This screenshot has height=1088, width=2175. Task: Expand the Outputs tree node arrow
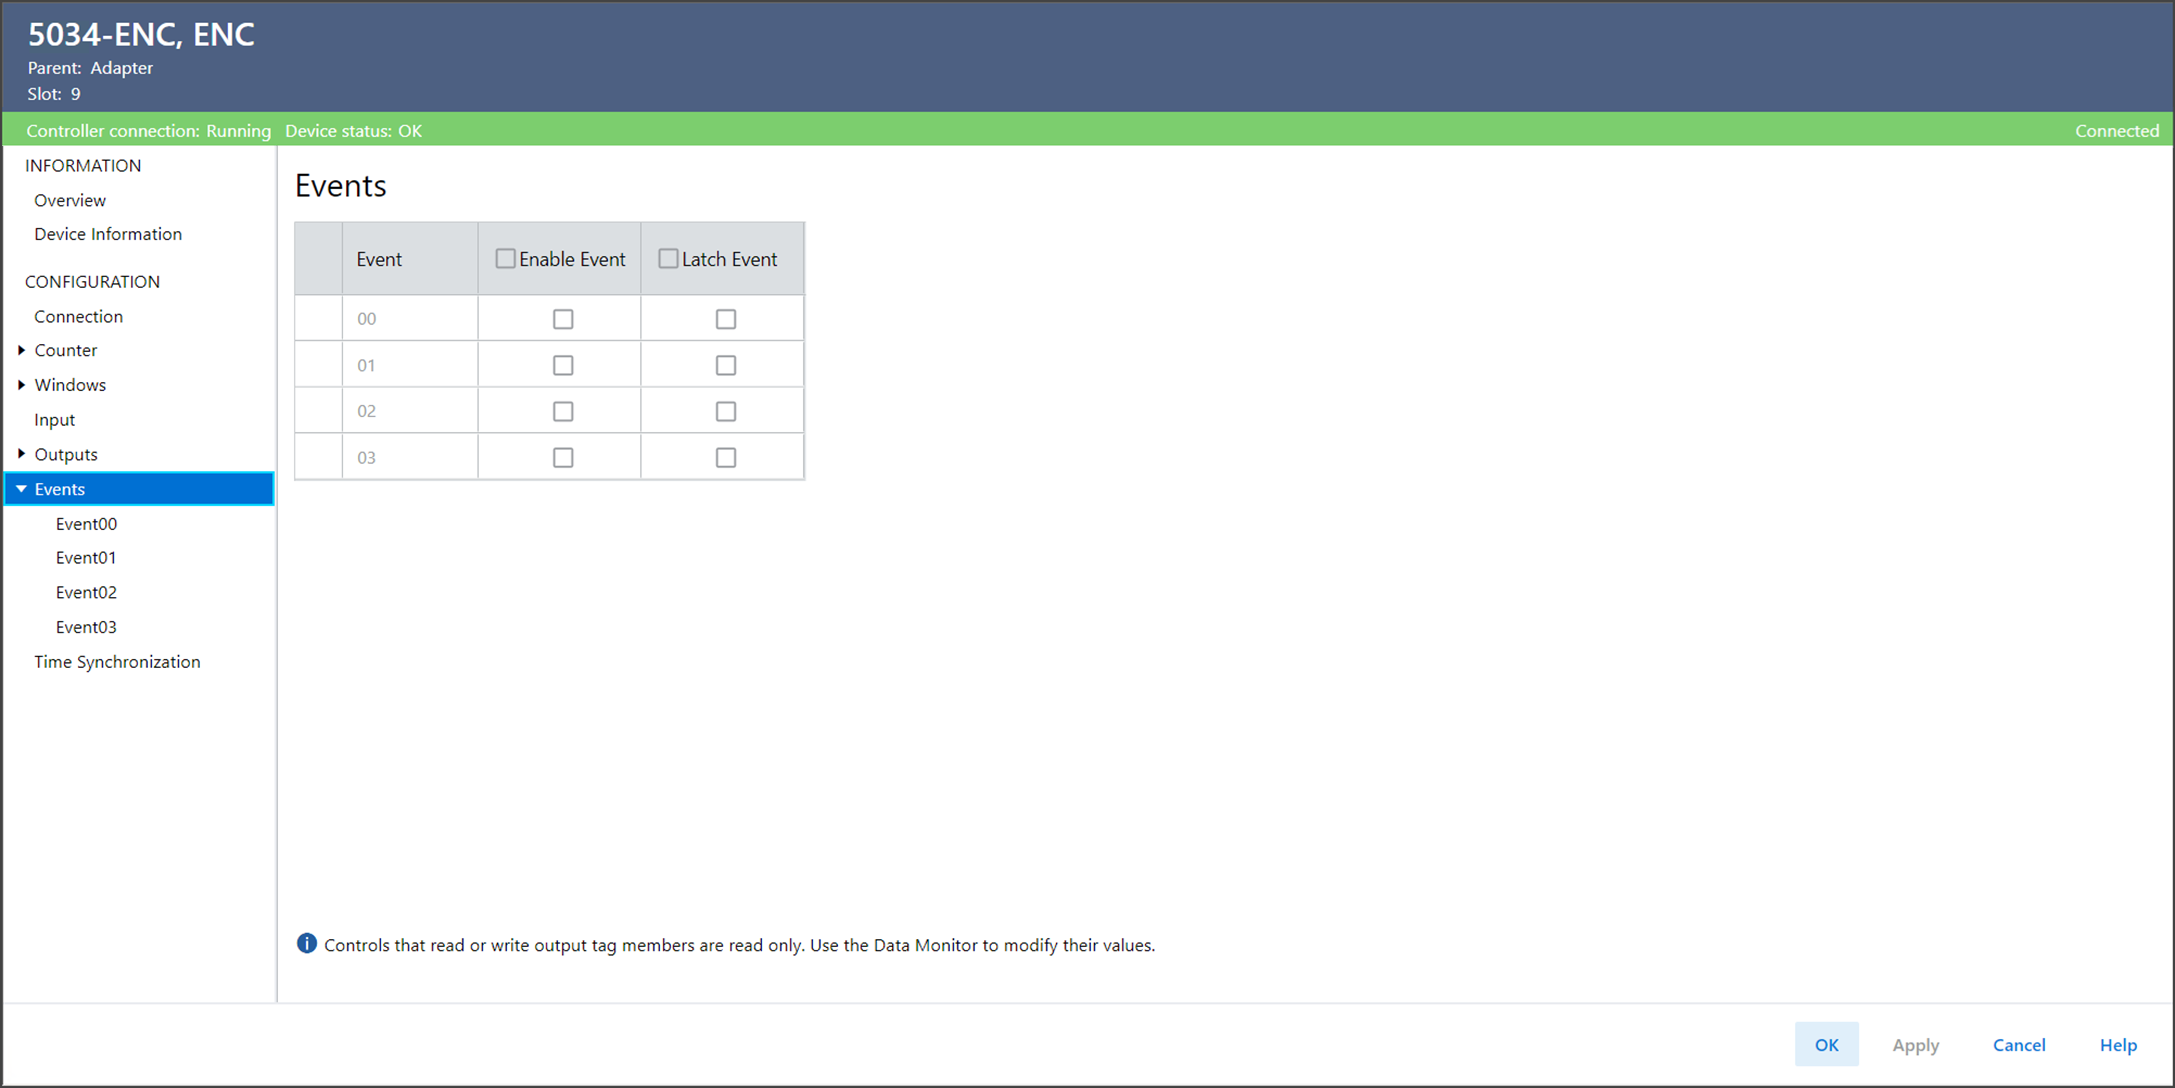pos(21,454)
